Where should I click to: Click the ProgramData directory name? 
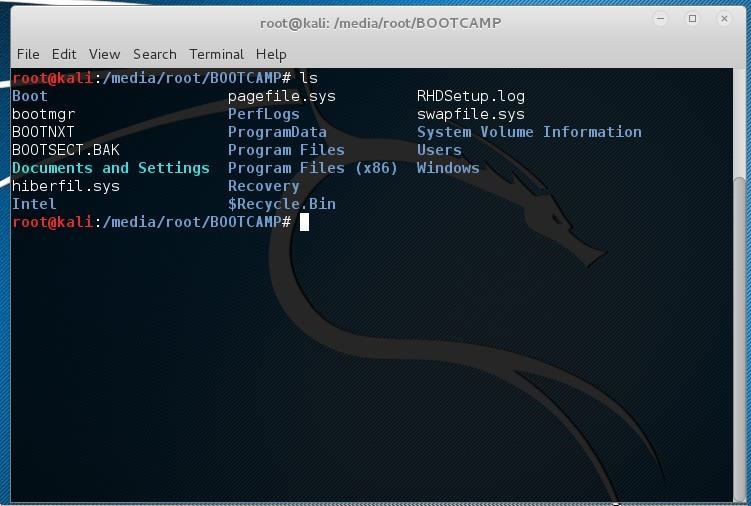tap(277, 132)
